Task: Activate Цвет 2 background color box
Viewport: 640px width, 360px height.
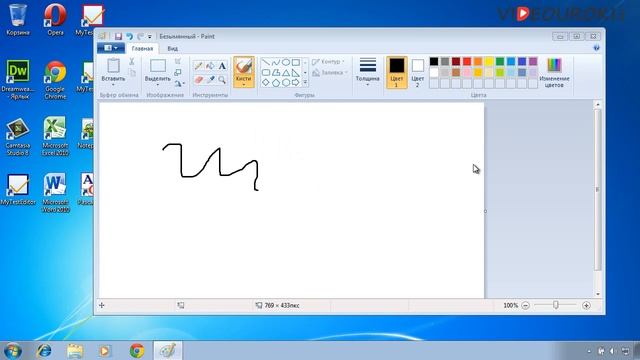Action: (418, 73)
